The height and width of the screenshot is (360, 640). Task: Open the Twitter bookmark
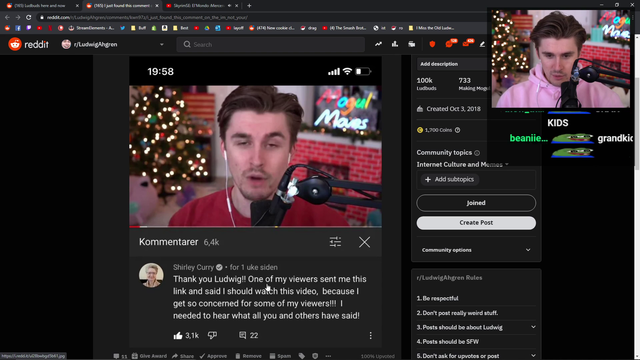click(x=122, y=28)
